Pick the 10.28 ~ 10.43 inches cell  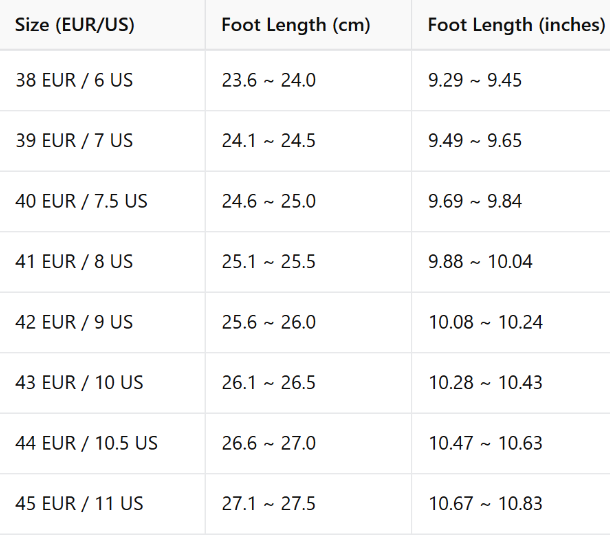[x=486, y=383]
